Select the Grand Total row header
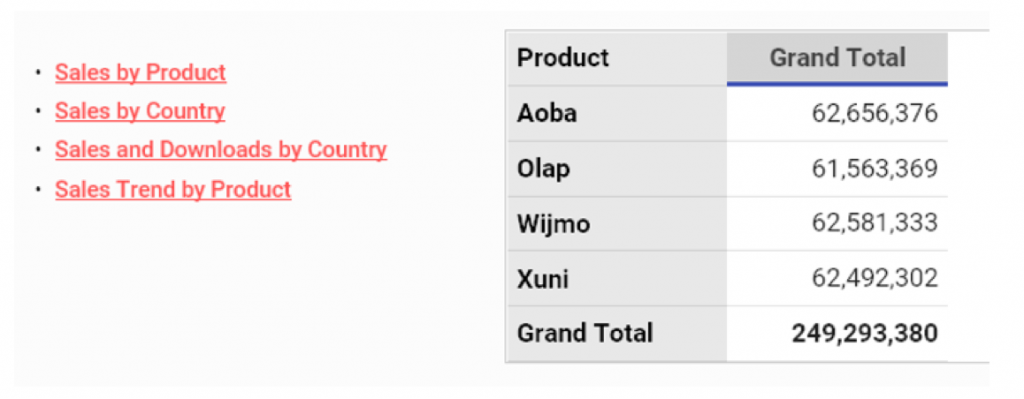This screenshot has height=399, width=1024. [x=616, y=333]
